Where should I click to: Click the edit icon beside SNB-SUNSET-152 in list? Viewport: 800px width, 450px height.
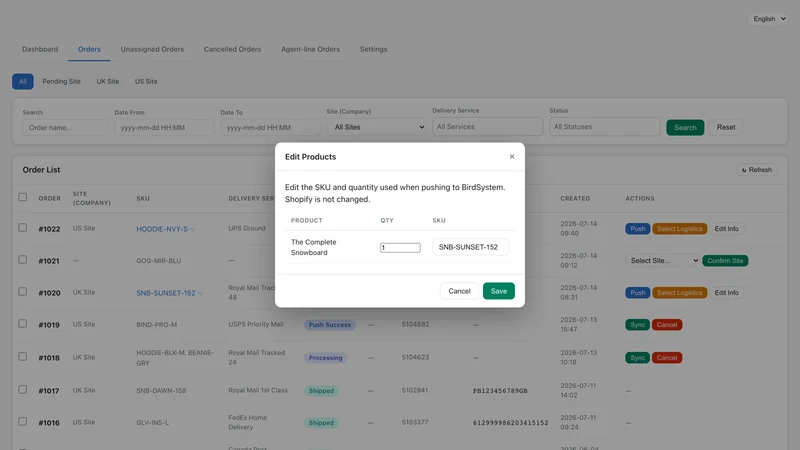click(200, 293)
